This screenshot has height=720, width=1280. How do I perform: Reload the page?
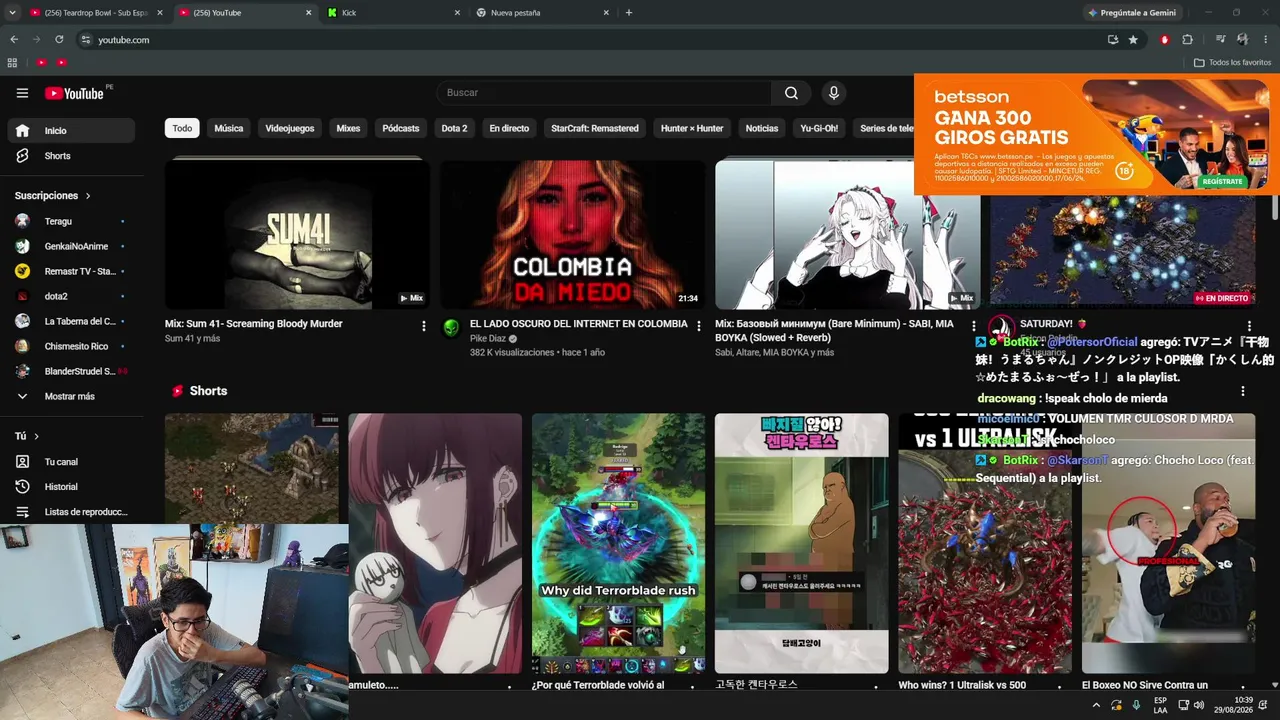pyautogui.click(x=59, y=40)
